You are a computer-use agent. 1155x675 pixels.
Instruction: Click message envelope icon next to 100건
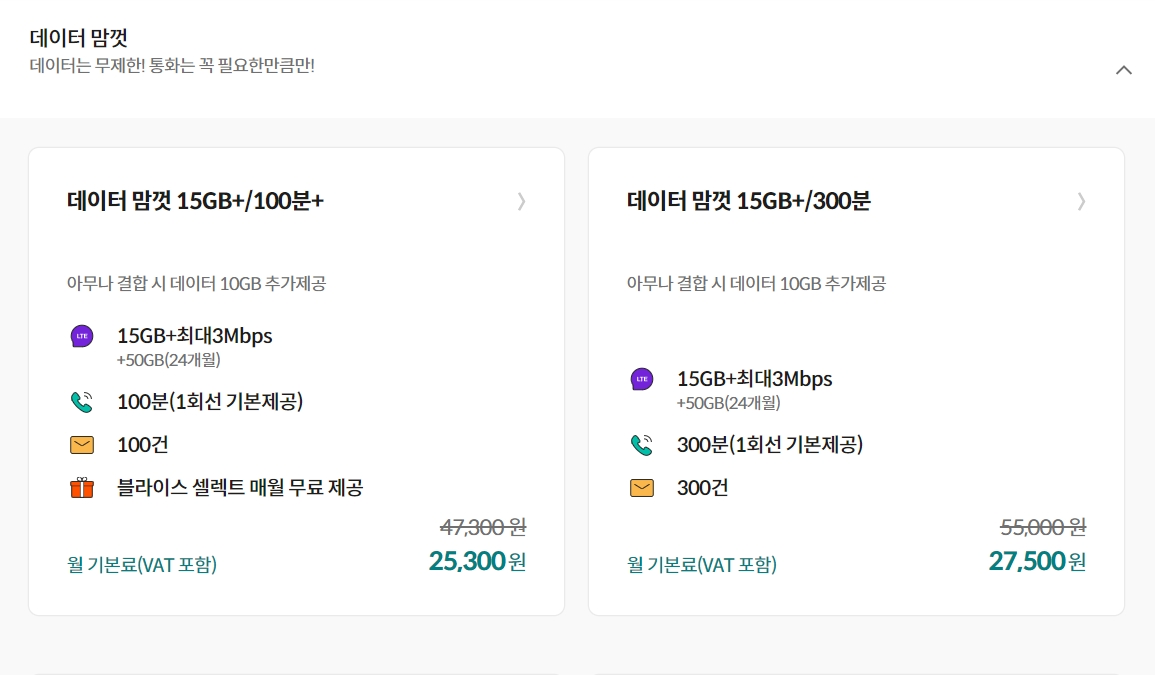pyautogui.click(x=82, y=445)
